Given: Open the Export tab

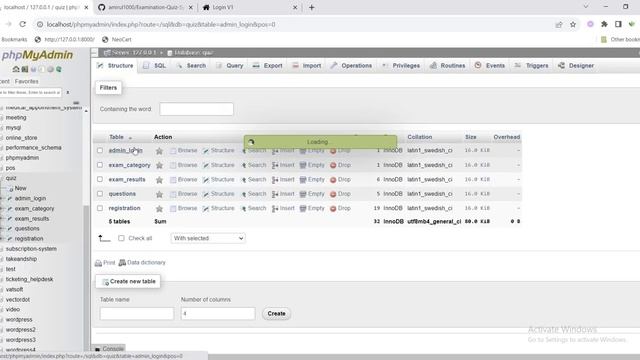Looking at the screenshot, I should 268,65.
